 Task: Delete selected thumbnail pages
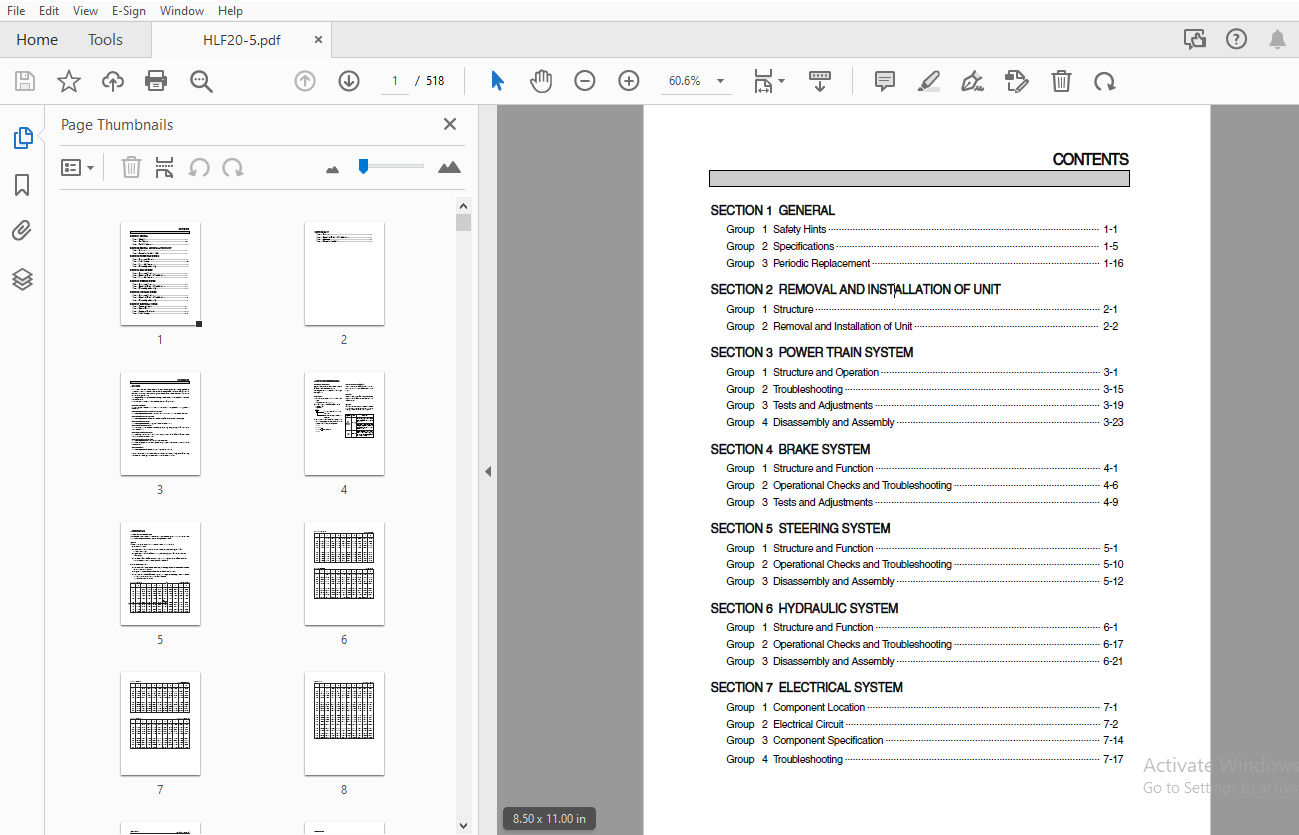(x=131, y=167)
